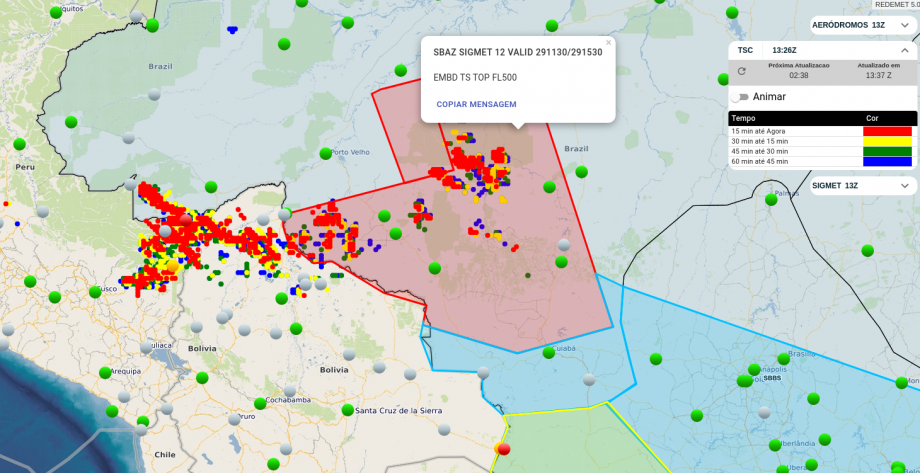The image size is (920, 473).
Task: Close the SIGMET message popup
Action: click(x=608, y=42)
